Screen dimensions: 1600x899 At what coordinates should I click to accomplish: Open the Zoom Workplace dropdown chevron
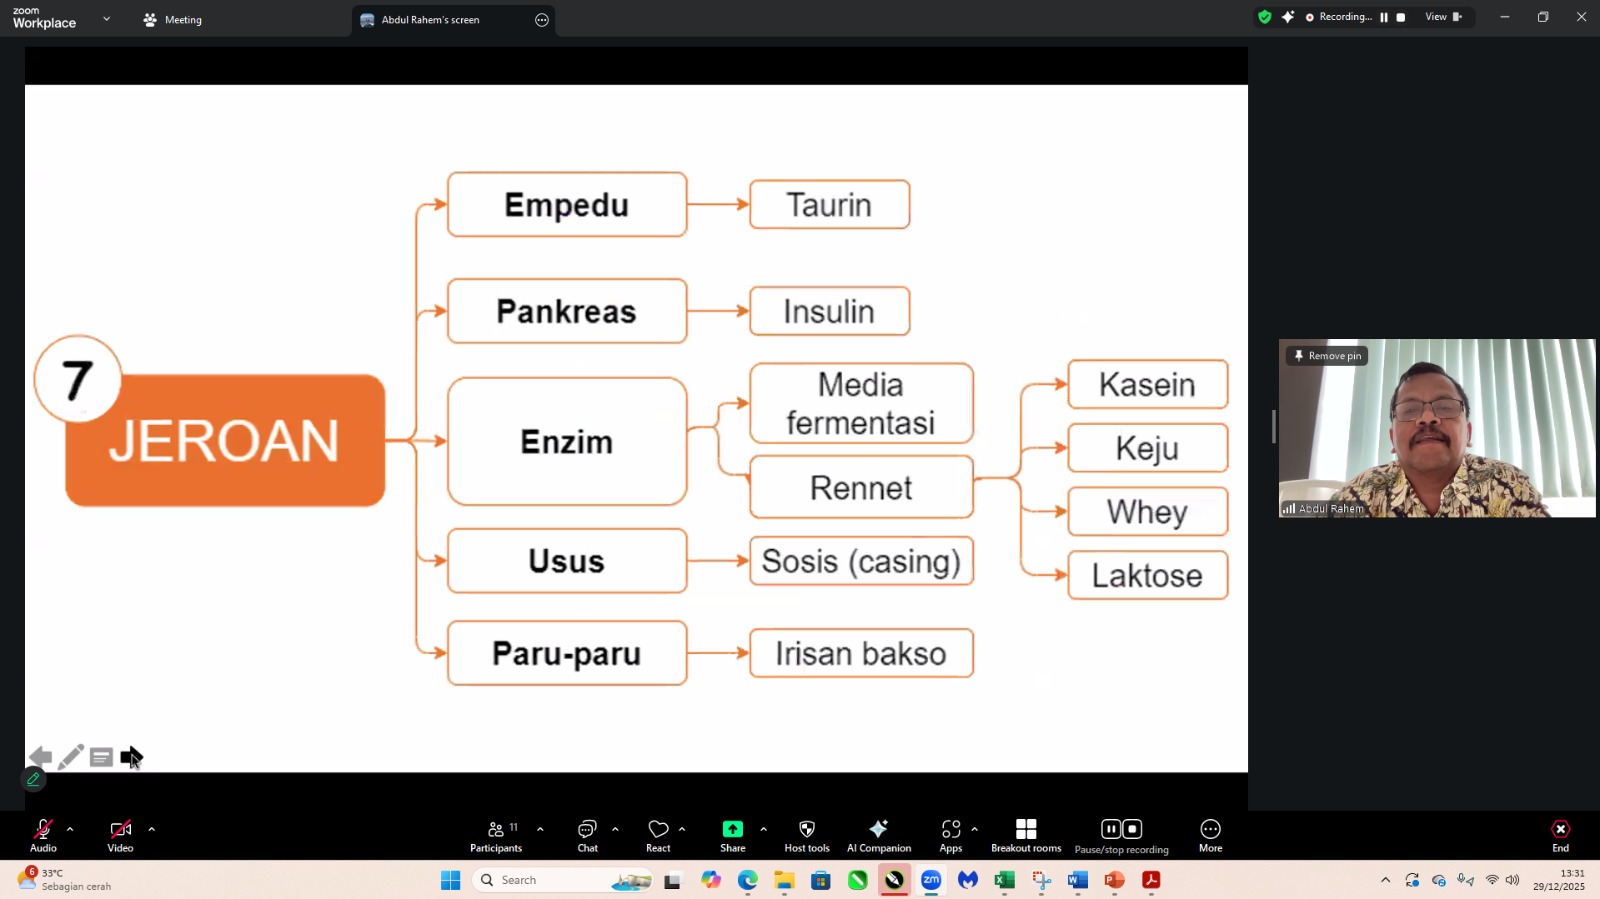[x=106, y=19]
